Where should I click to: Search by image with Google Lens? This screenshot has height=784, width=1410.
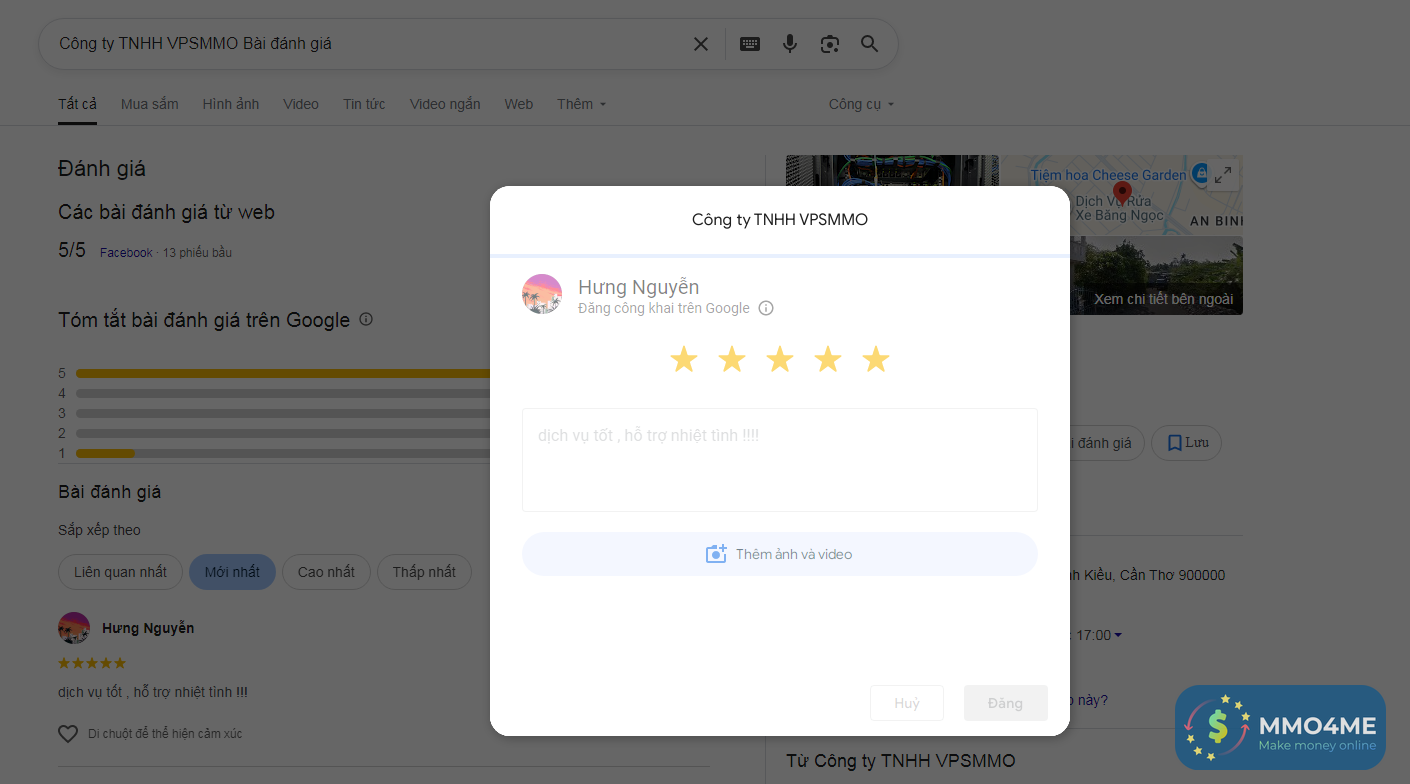tap(830, 44)
